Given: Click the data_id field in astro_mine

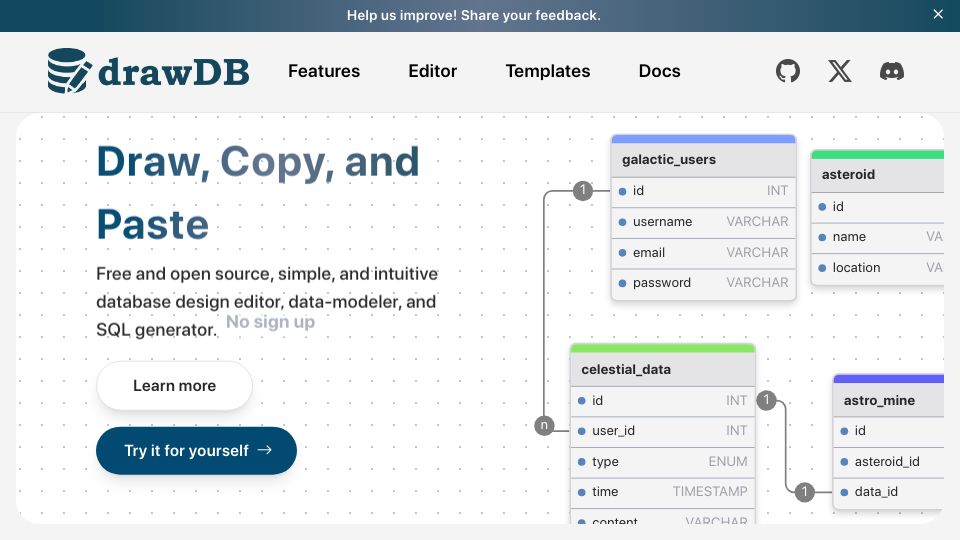Looking at the screenshot, I should point(888,492).
